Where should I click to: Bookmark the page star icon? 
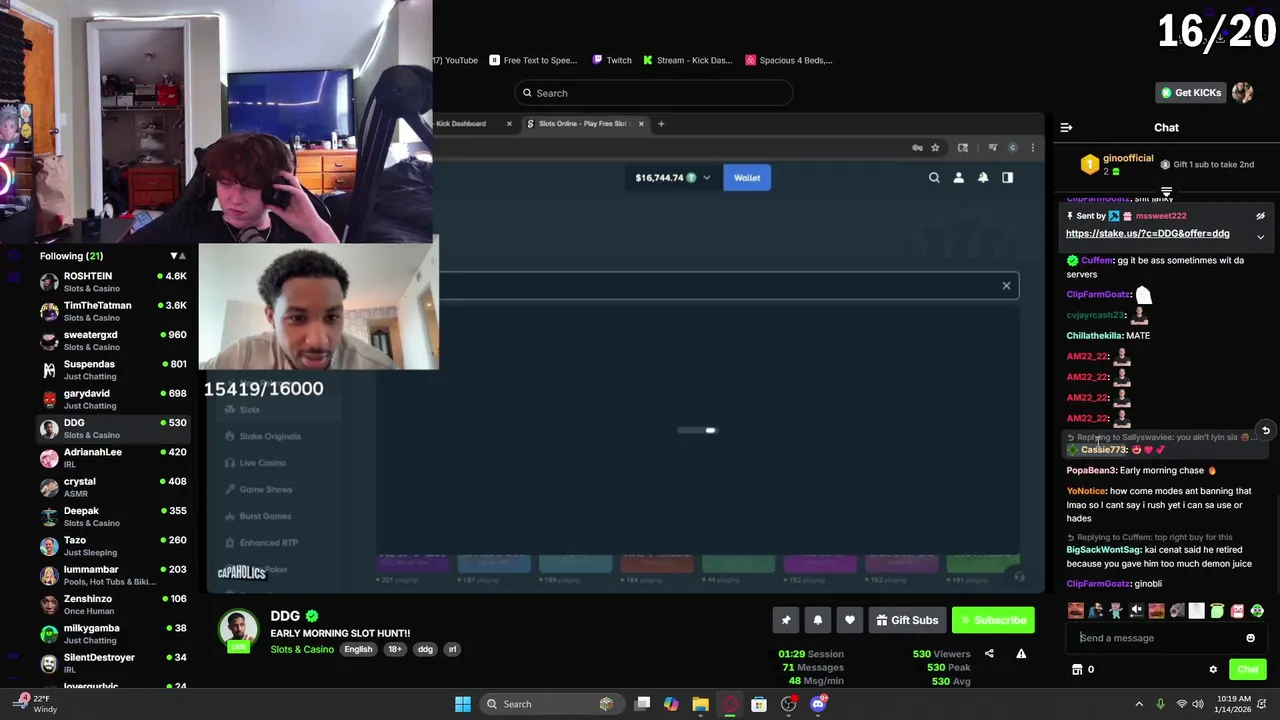tap(935, 148)
